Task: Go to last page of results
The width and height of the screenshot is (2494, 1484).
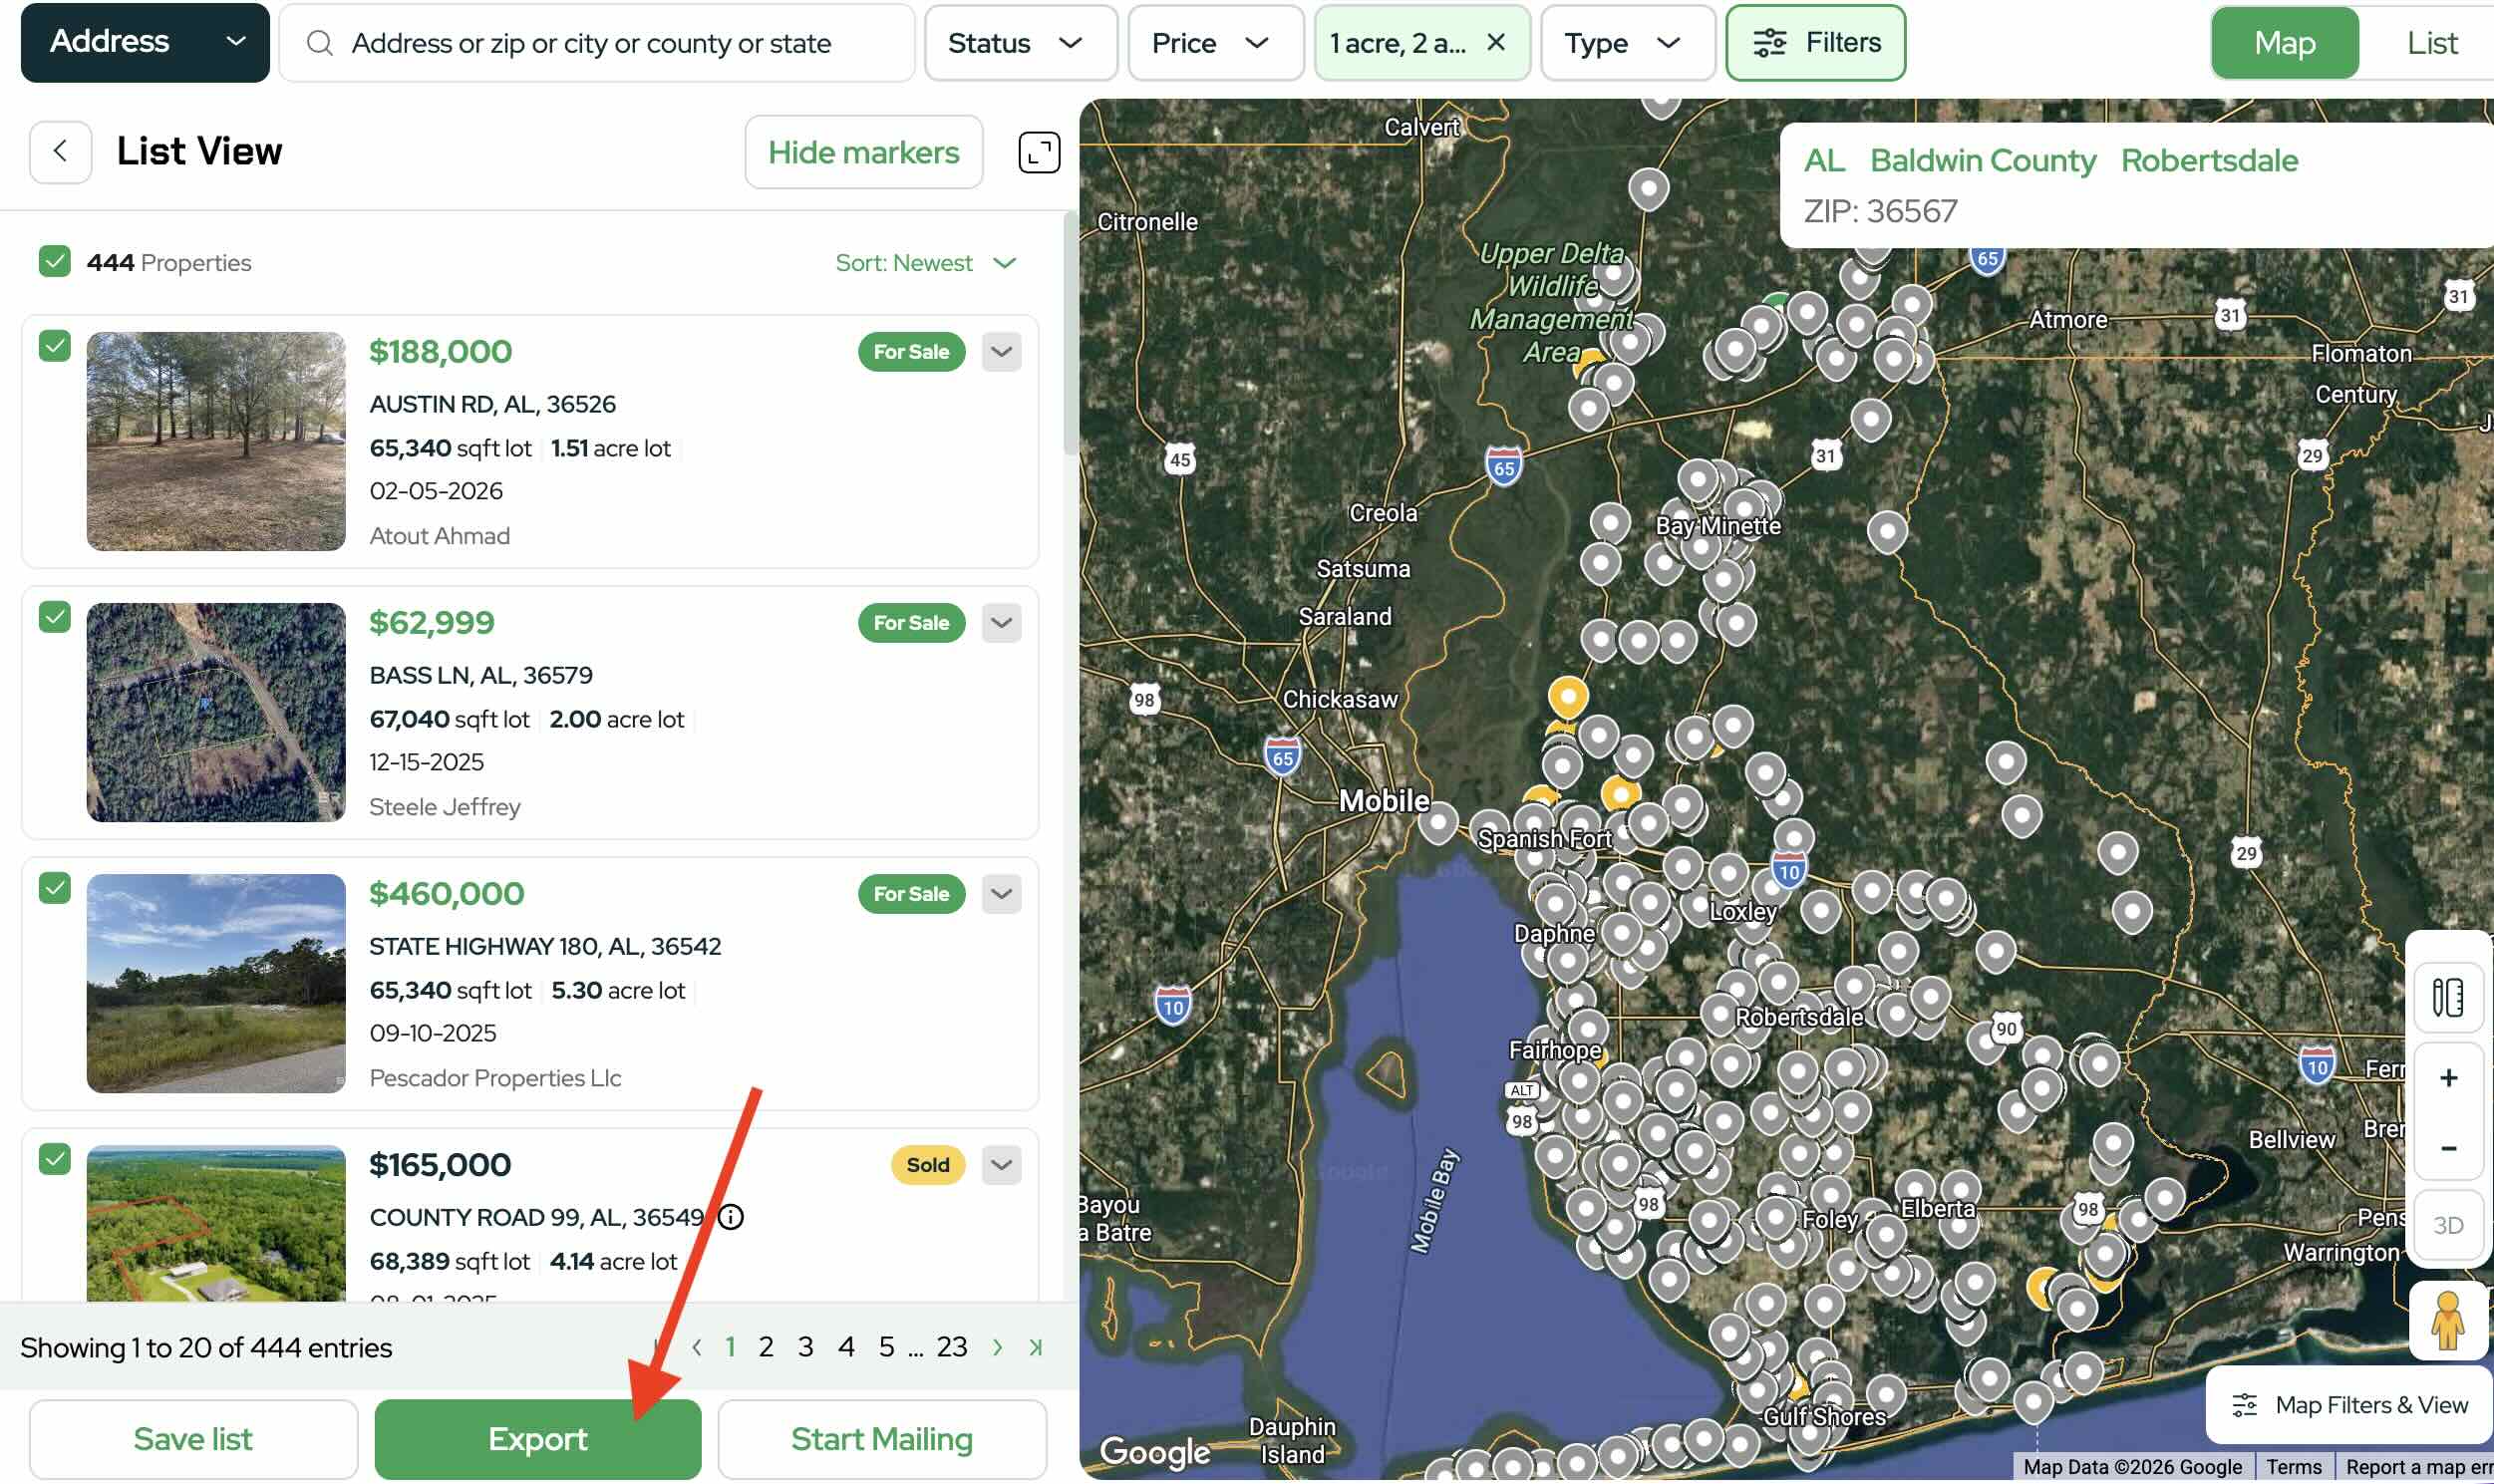Action: 1036,1348
